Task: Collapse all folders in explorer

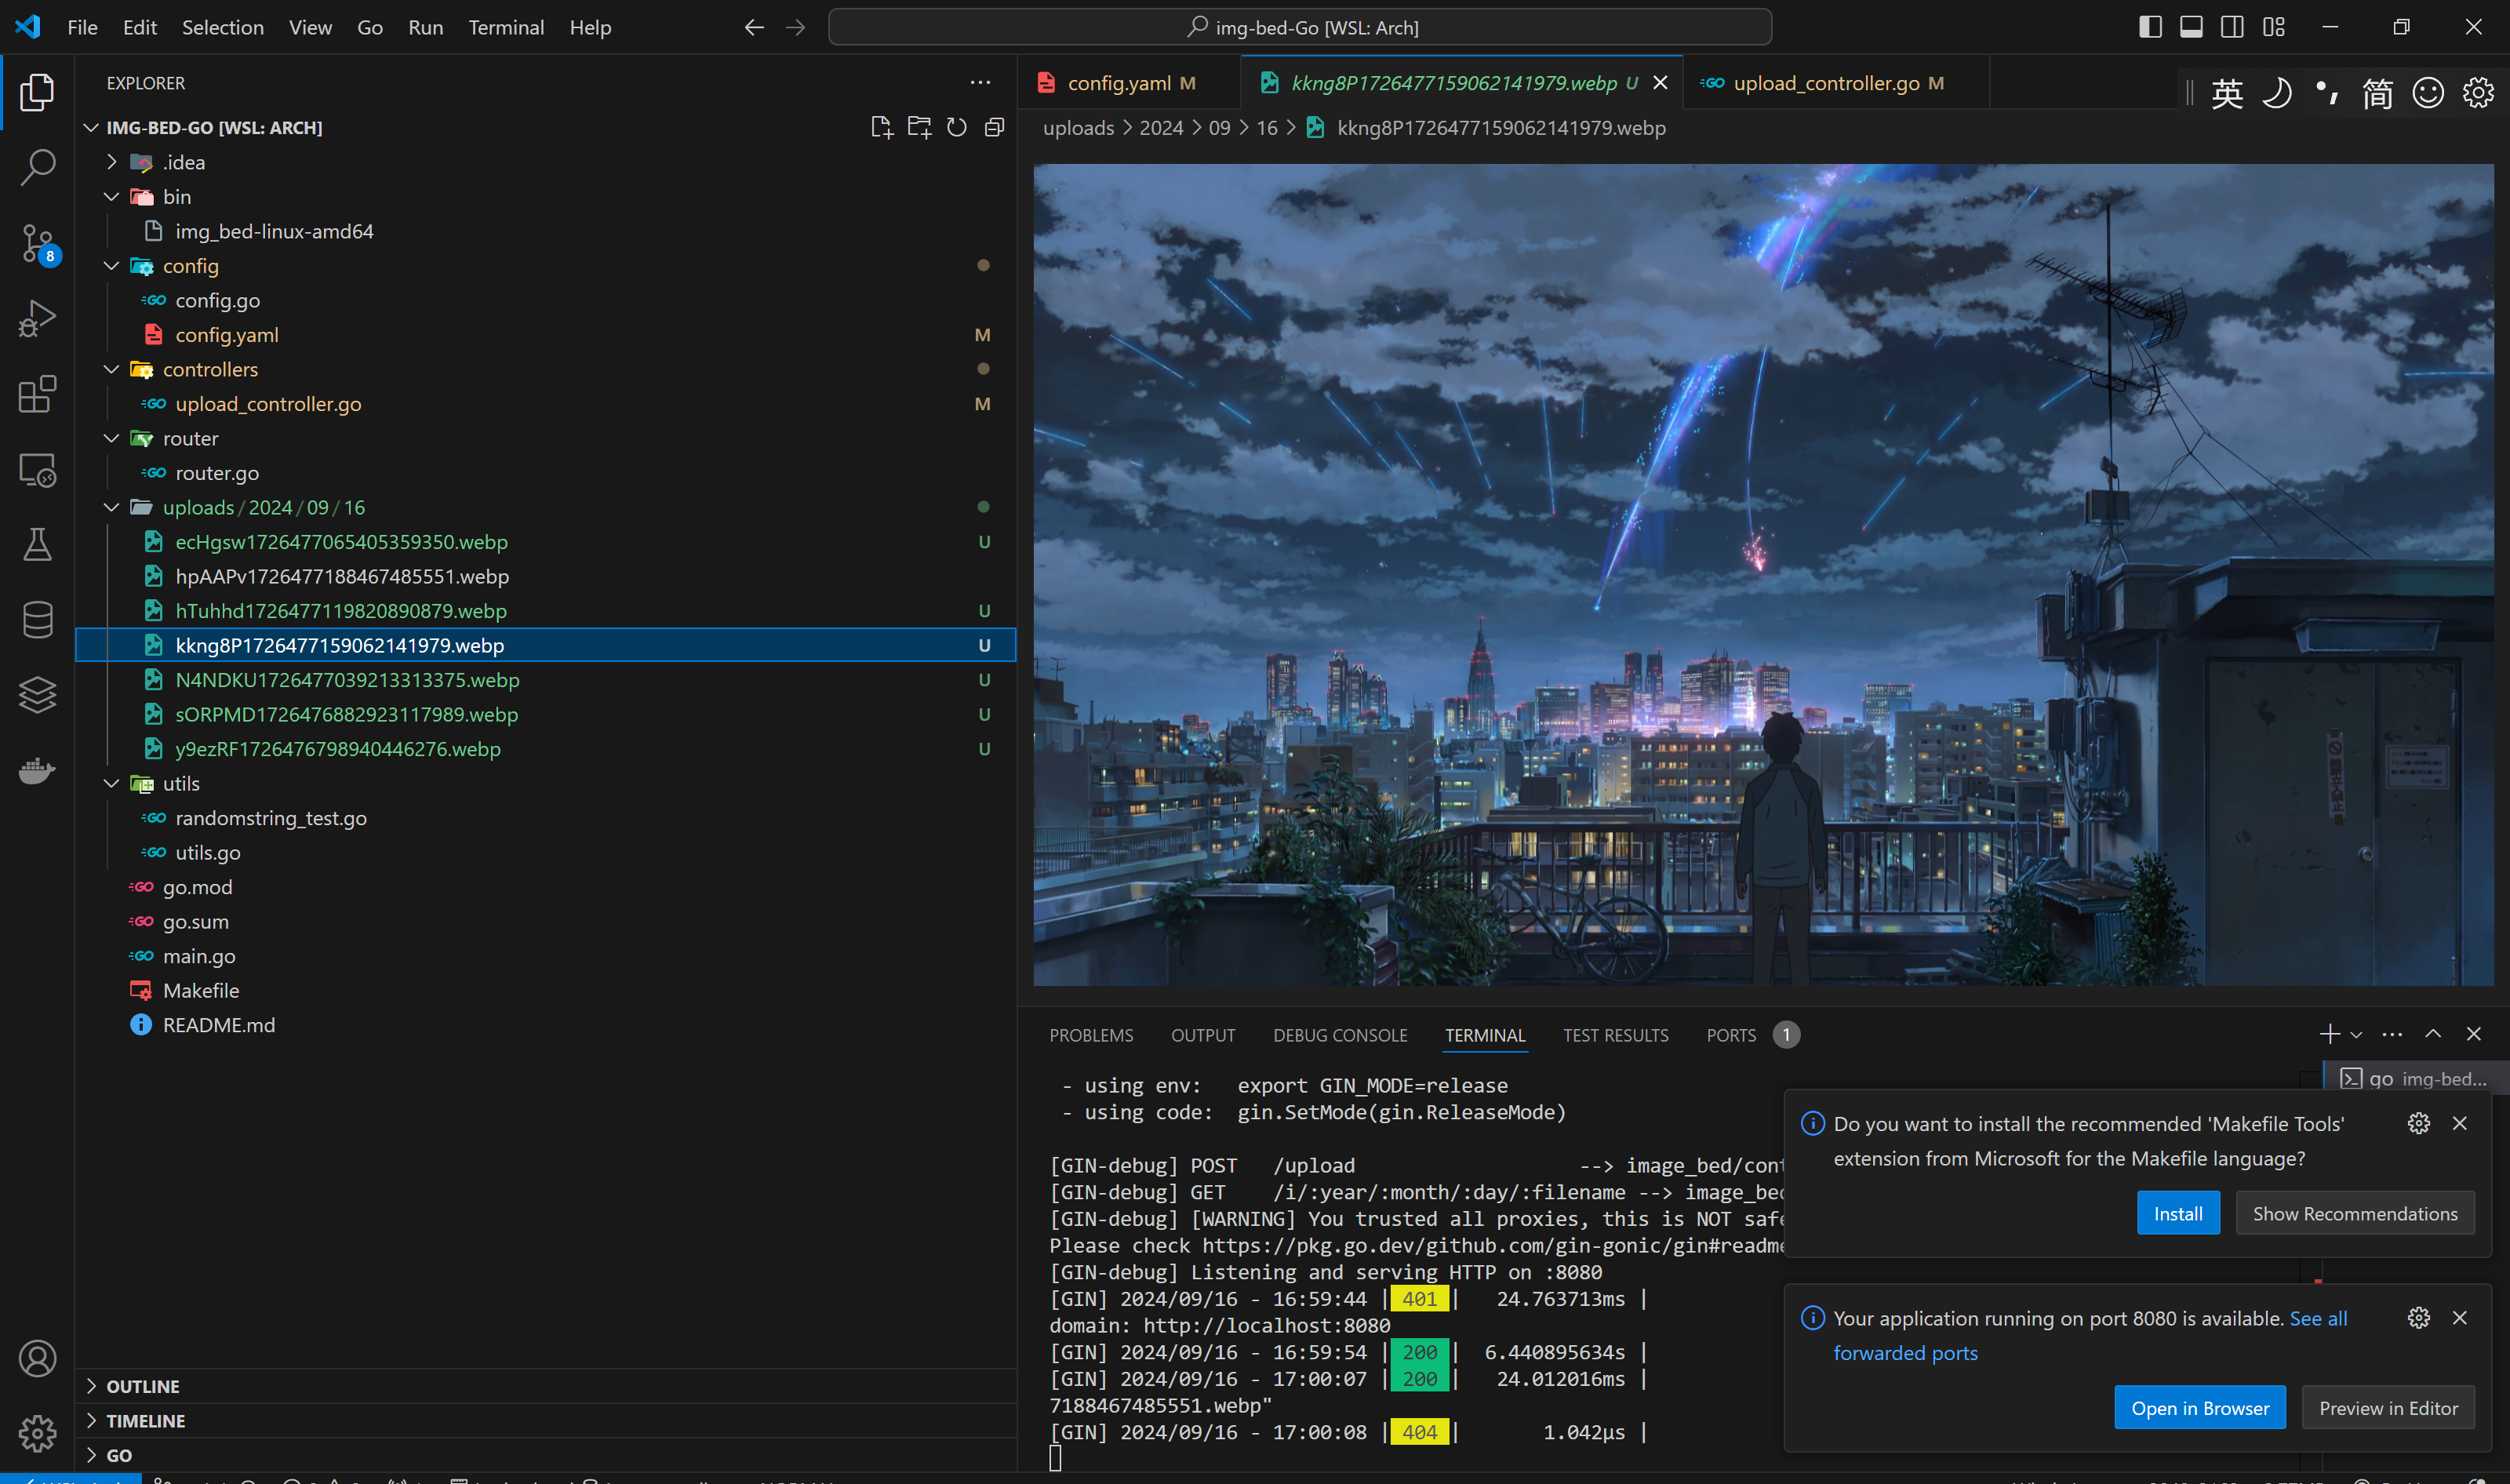Action: click(994, 127)
